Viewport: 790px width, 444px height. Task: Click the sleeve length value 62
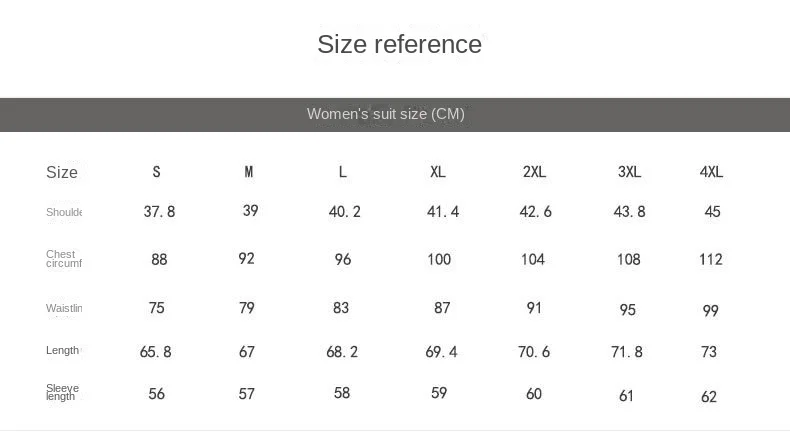[x=709, y=397]
